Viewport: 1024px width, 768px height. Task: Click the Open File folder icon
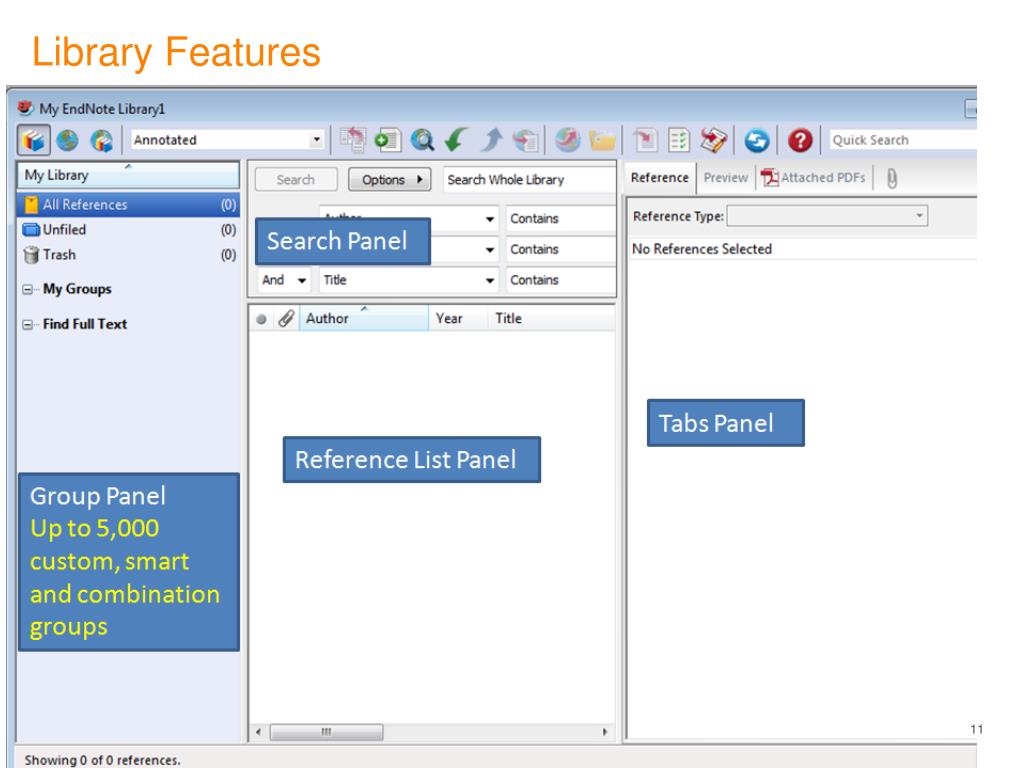602,140
